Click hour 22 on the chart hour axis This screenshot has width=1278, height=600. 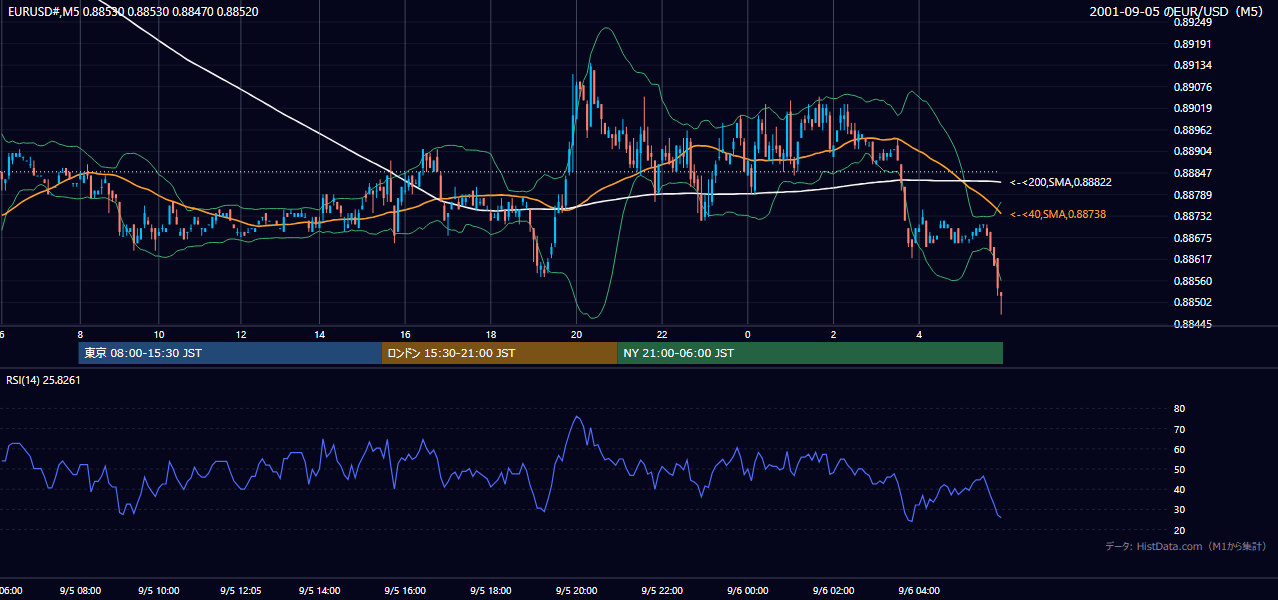click(662, 334)
